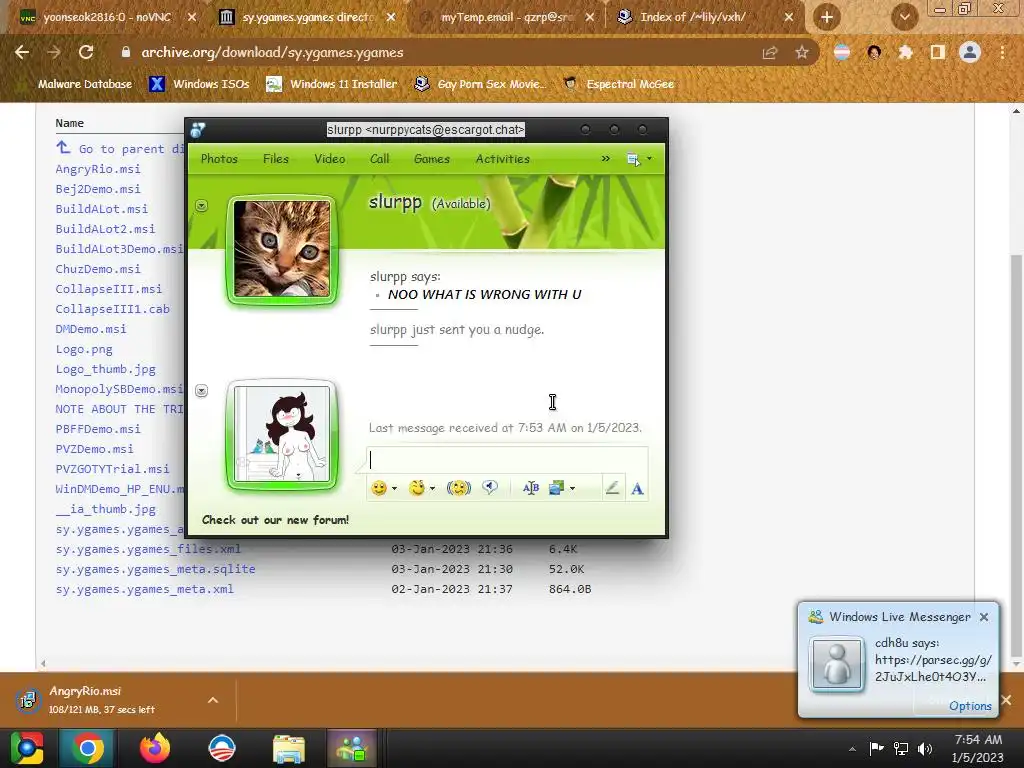This screenshot has height=768, width=1024.
Task: Click the chat message input box
Action: tap(507, 460)
